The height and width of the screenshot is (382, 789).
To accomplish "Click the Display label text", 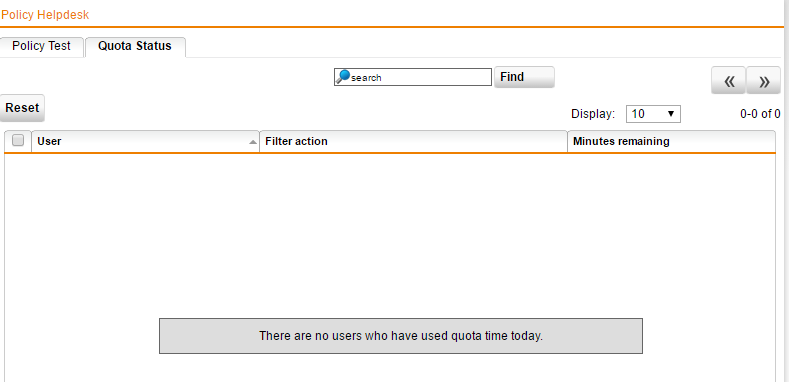I will pos(593,114).
